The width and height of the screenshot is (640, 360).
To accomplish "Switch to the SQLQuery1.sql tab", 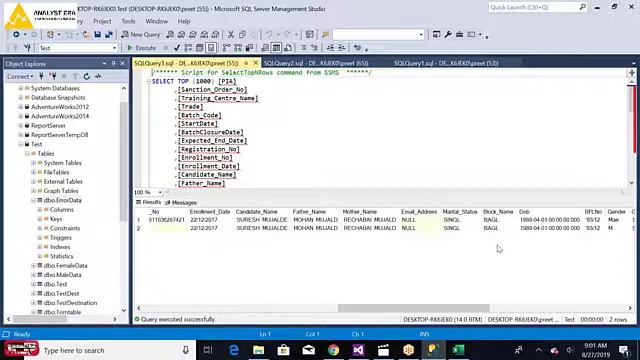I will (x=446, y=63).
